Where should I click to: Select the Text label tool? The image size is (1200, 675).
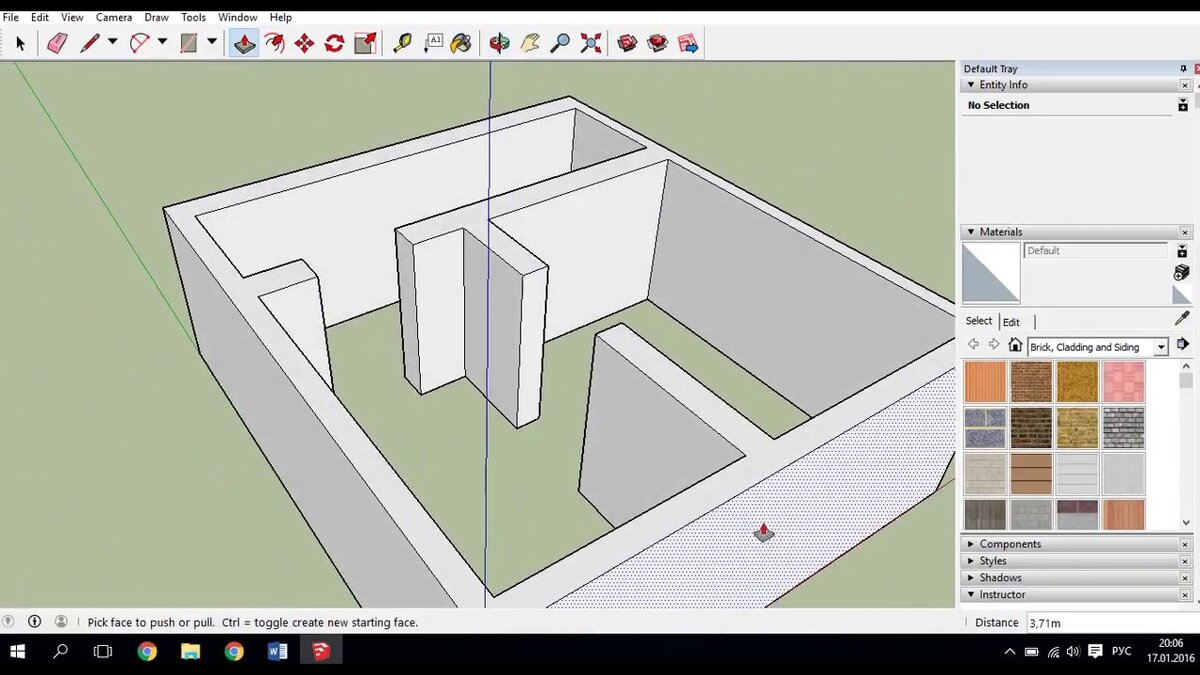(x=433, y=43)
